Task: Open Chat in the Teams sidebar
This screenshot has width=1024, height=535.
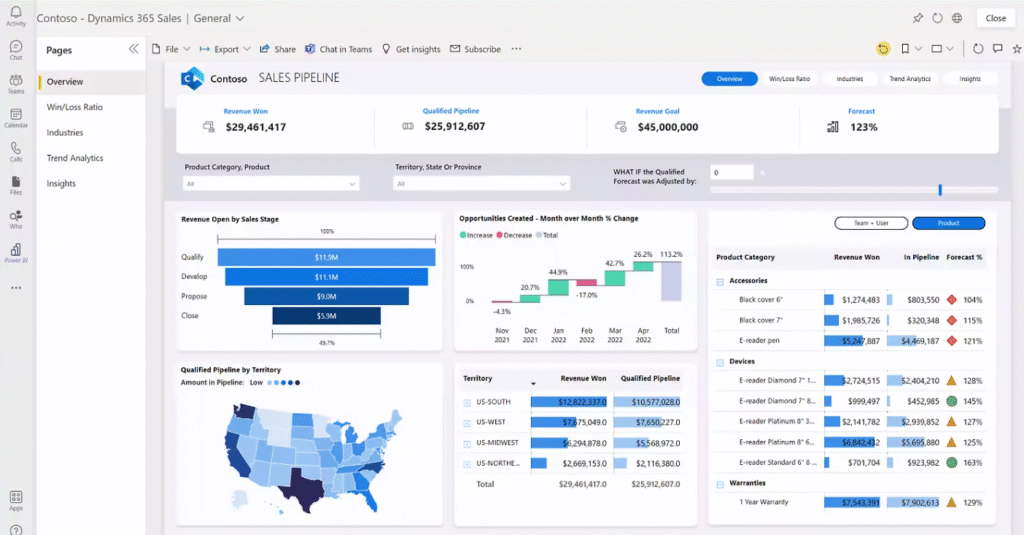Action: coord(16,50)
